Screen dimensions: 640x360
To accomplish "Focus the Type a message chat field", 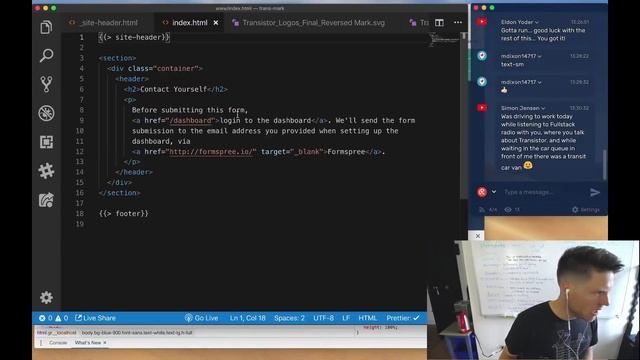I will 543,192.
